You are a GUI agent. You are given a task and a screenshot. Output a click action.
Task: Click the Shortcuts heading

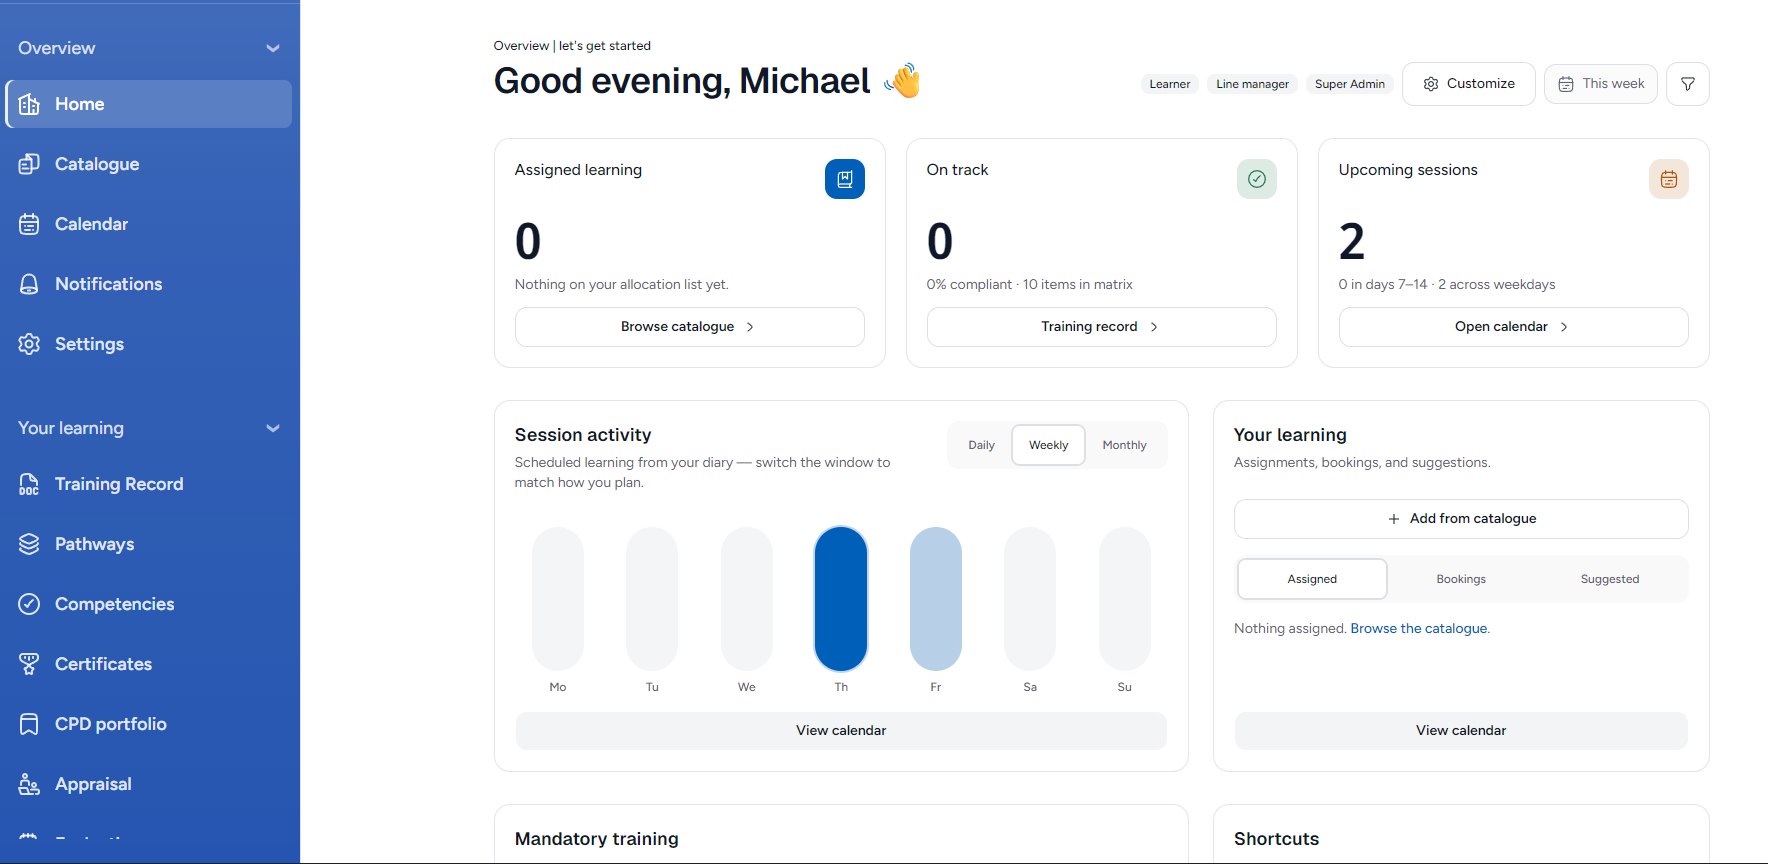click(1276, 839)
